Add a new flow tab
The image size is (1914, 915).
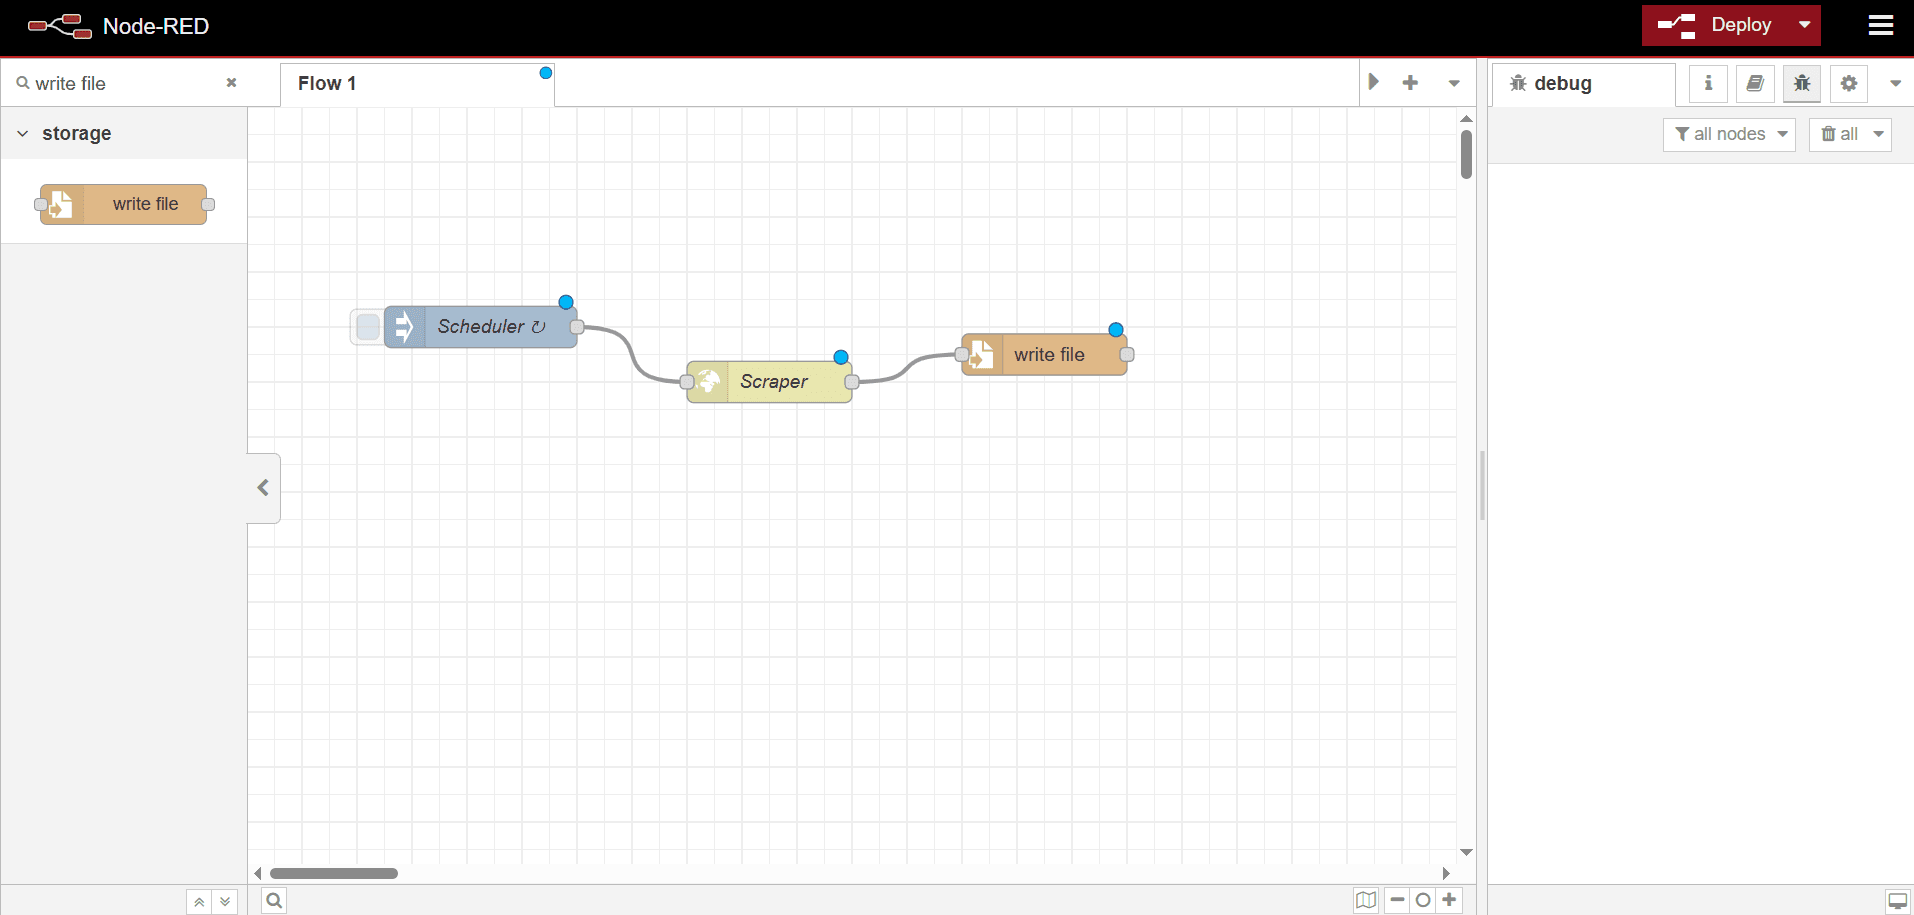tap(1410, 83)
